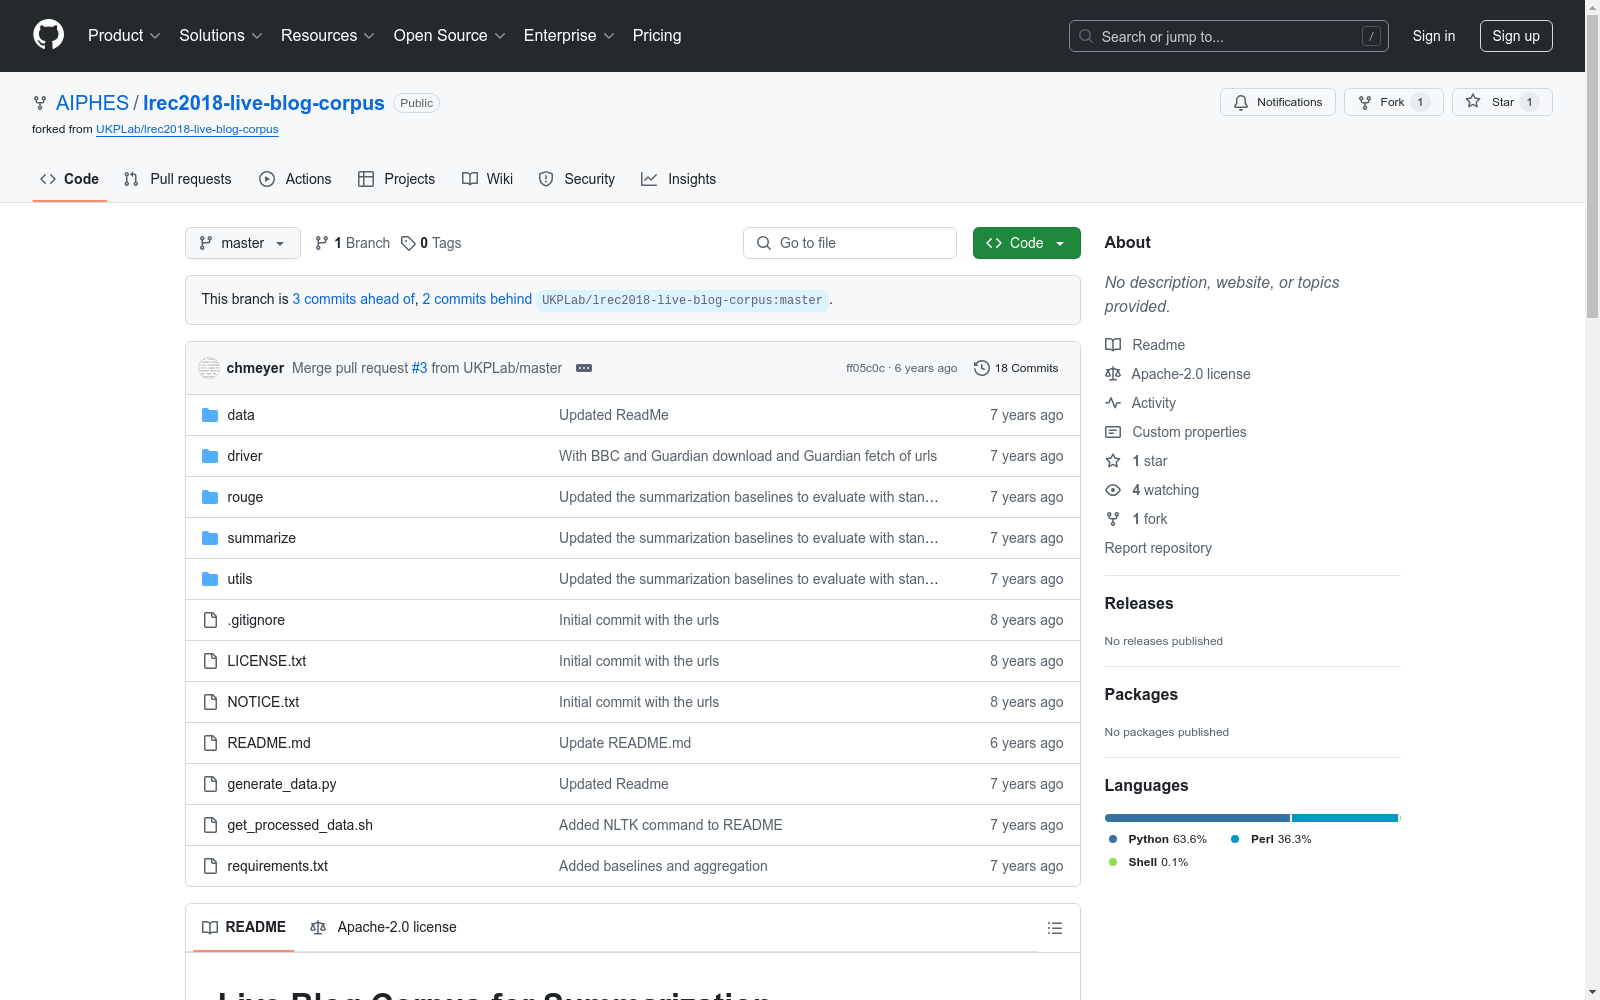Open the Product dropdown menu
1600x1000 pixels.
click(x=124, y=36)
